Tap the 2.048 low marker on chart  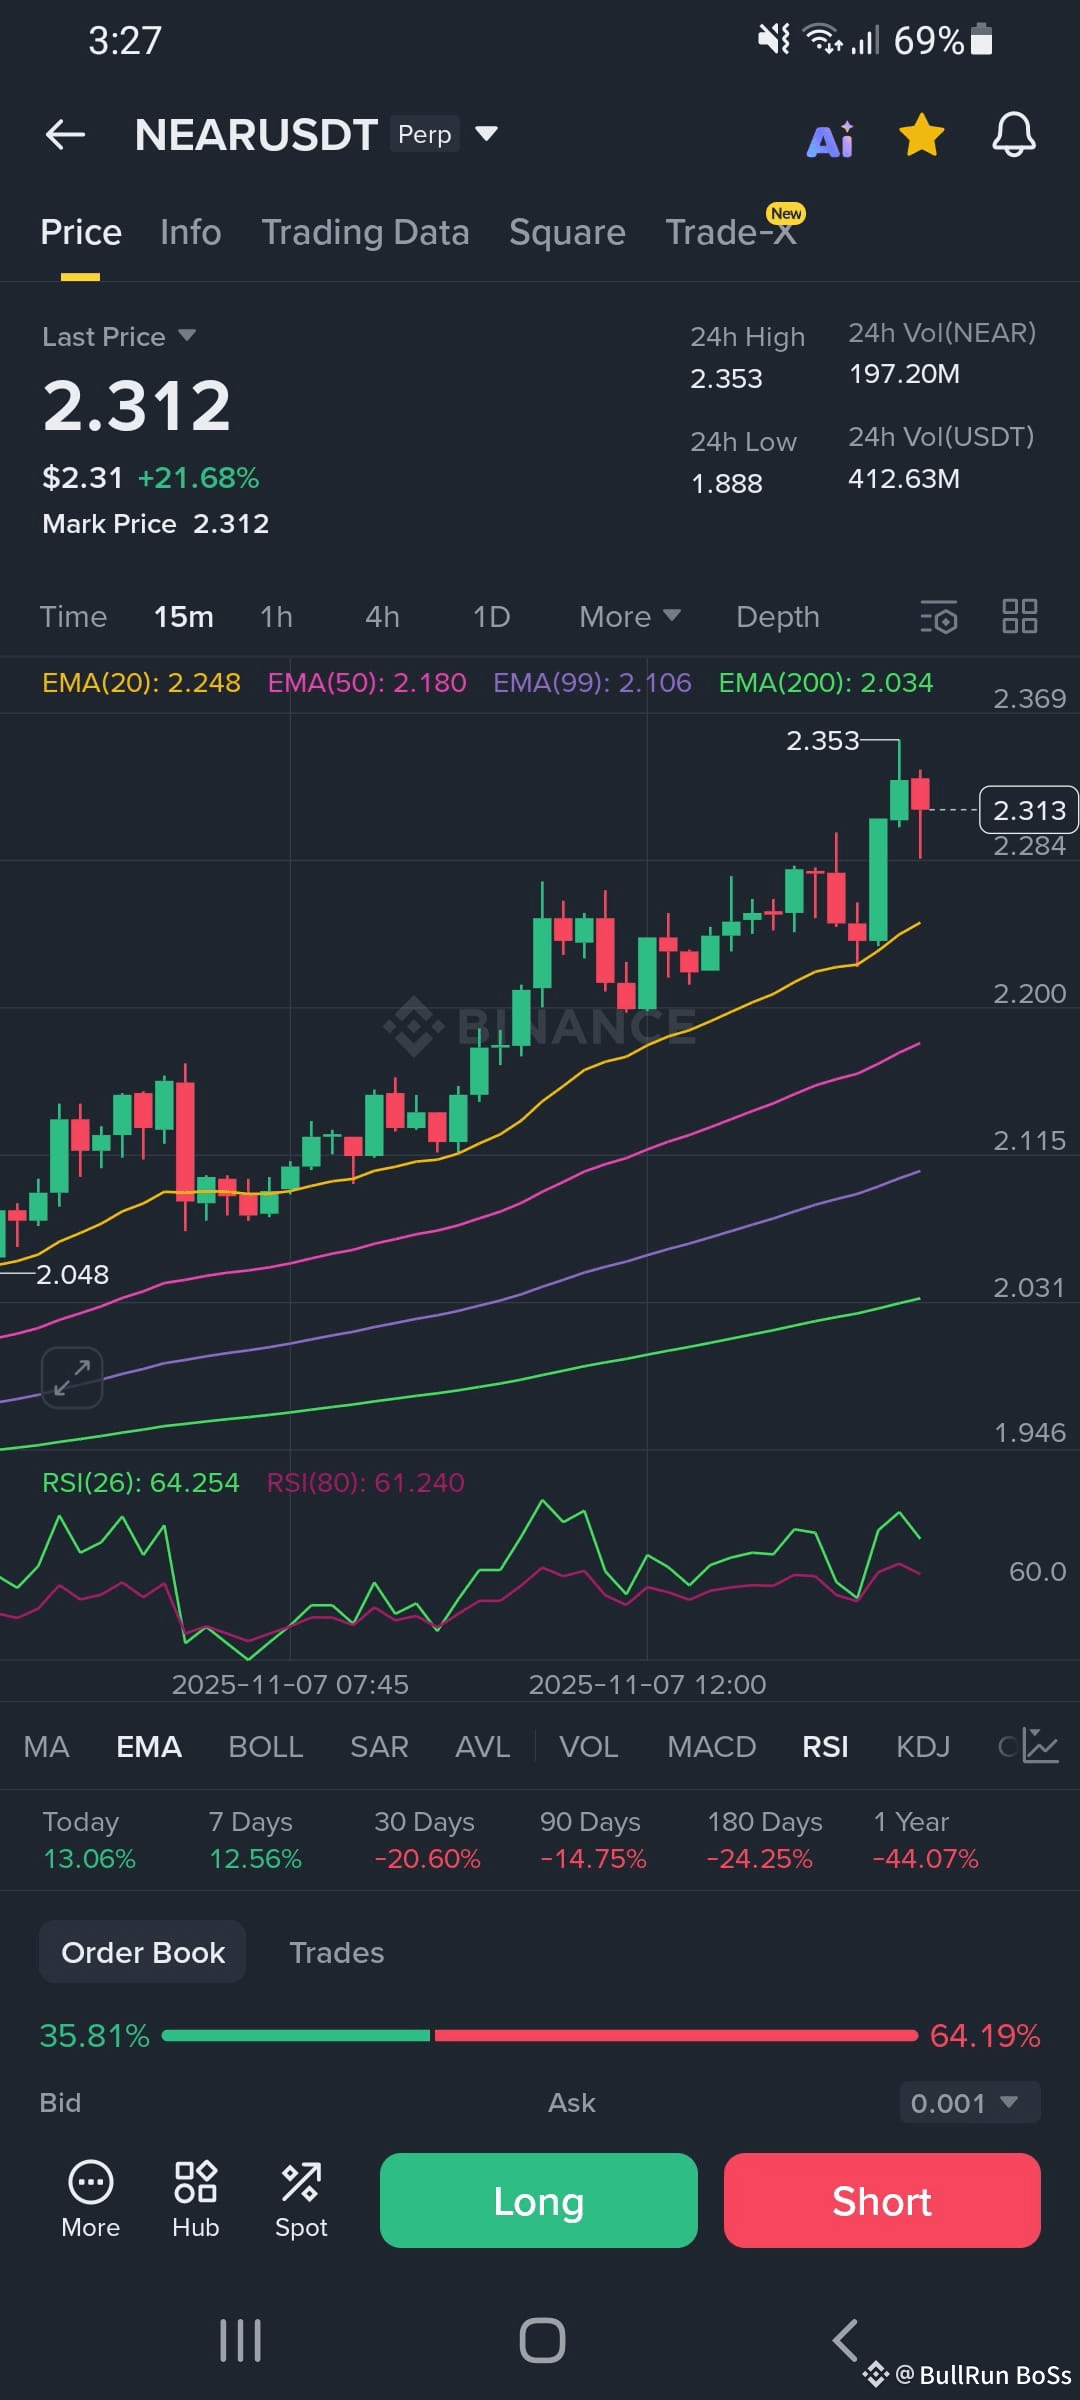coord(72,1274)
